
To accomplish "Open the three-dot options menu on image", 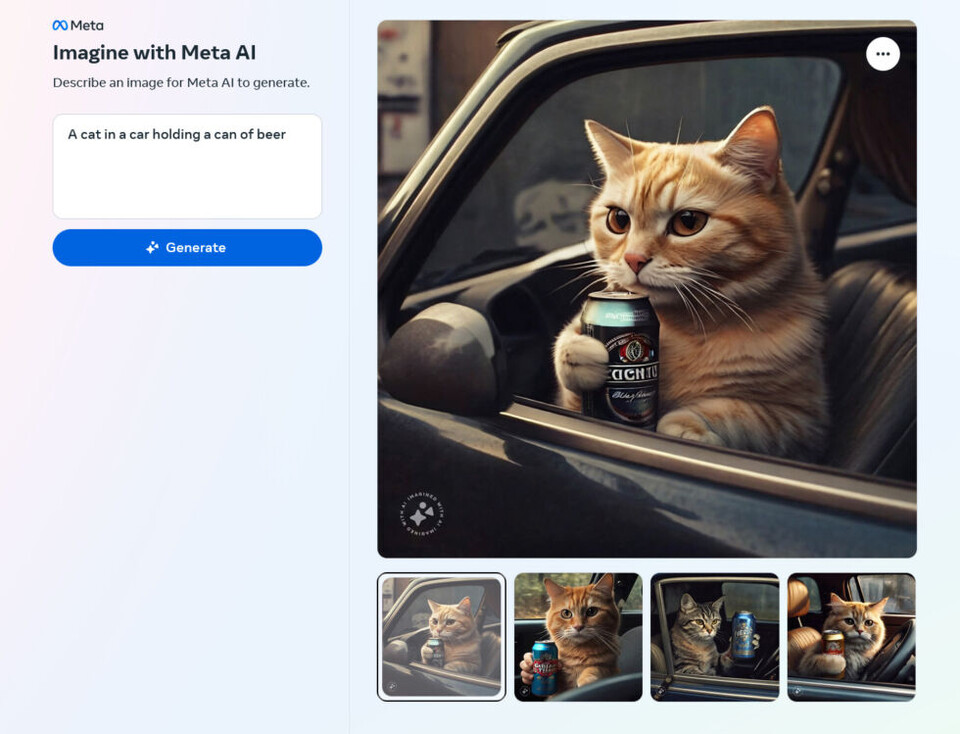I will coord(882,54).
